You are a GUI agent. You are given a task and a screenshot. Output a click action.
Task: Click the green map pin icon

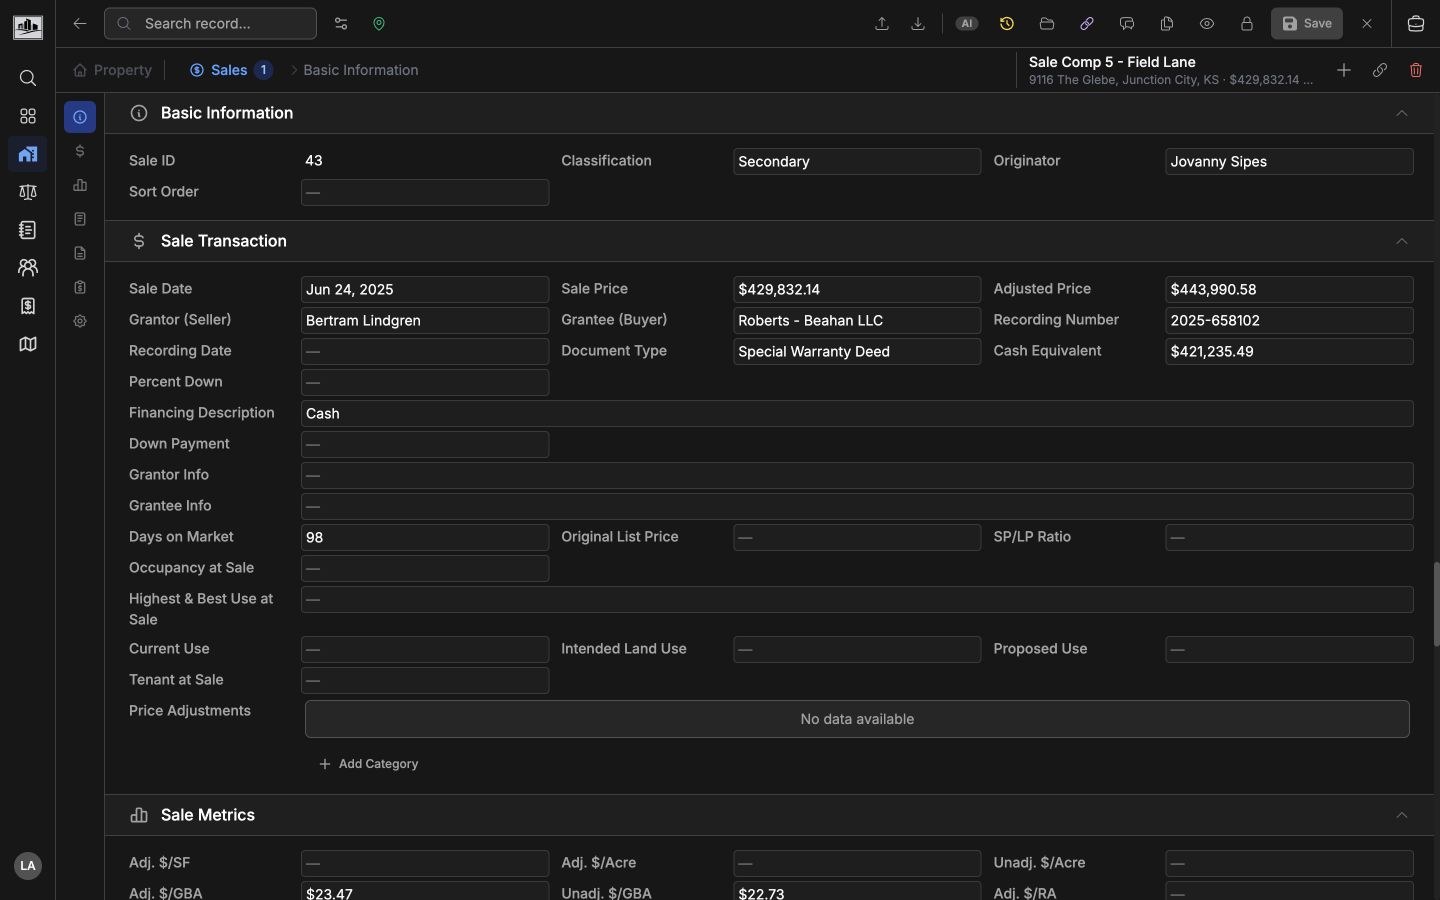[x=380, y=24]
